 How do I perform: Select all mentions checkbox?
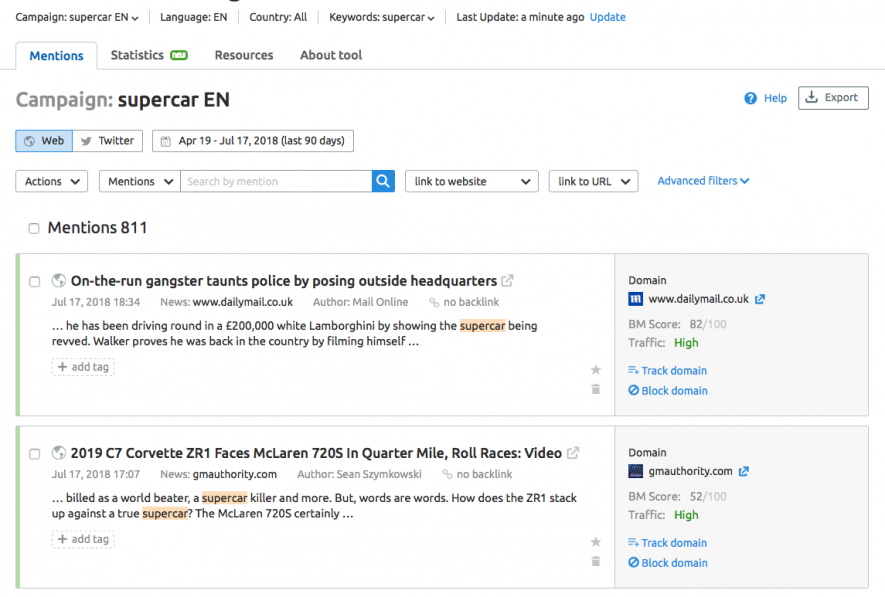click(34, 228)
